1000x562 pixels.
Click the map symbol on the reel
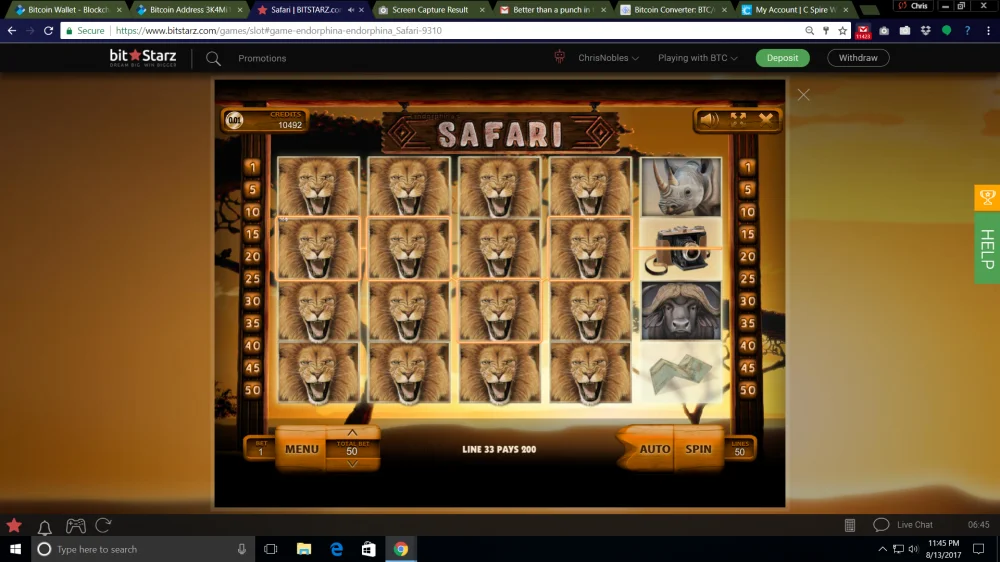pos(681,373)
